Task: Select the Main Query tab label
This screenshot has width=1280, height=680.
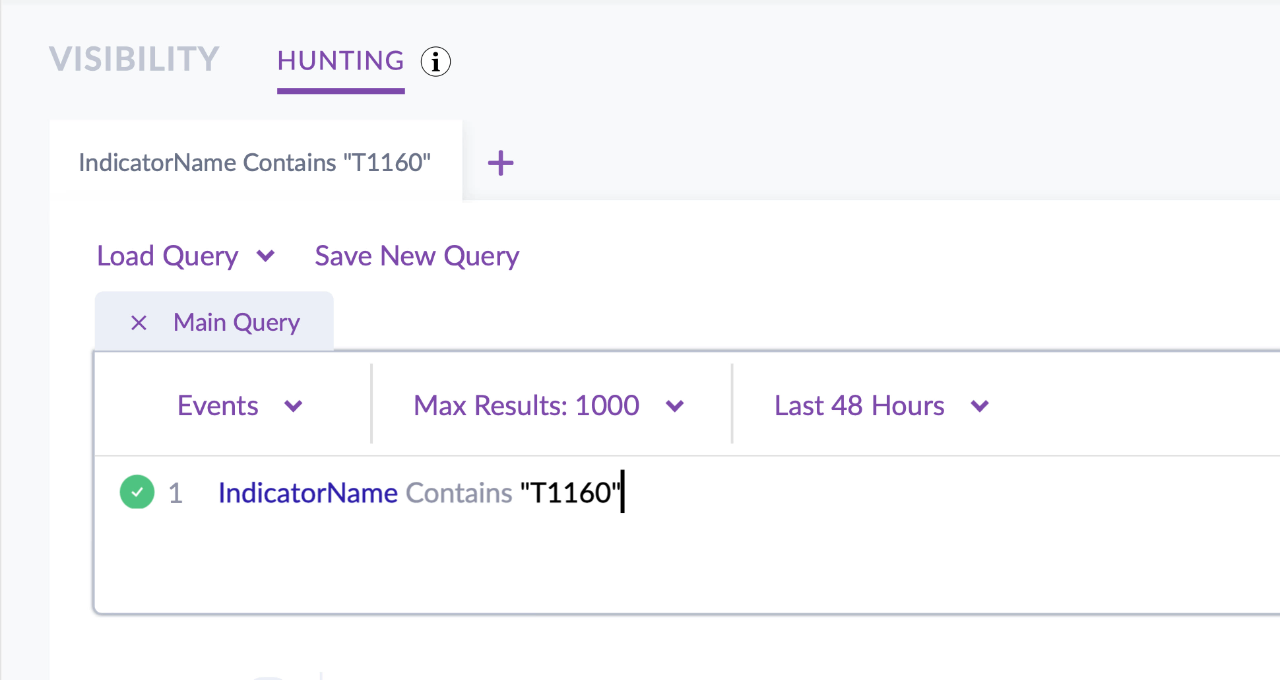Action: click(236, 322)
